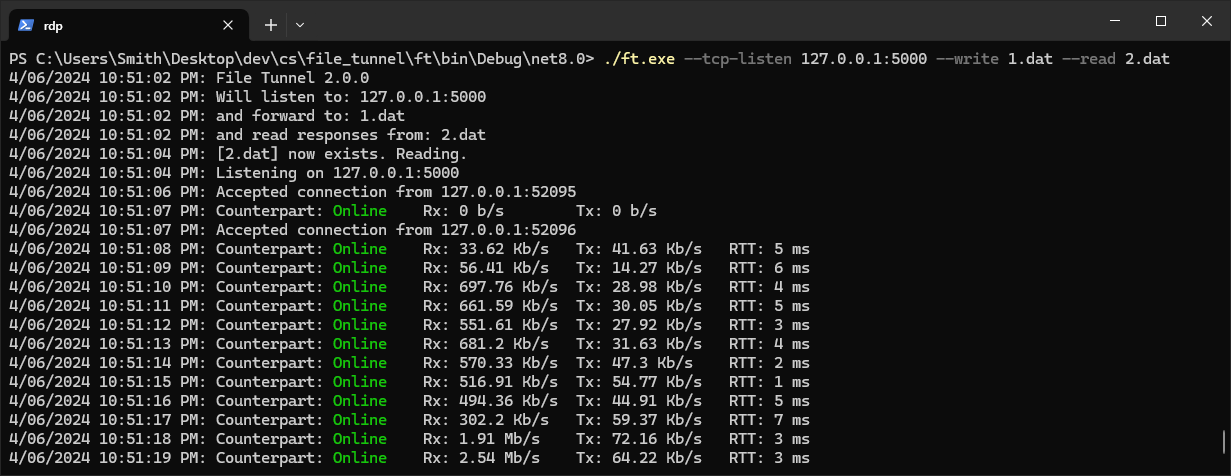Click the Rx: 2.54 Mb/s value
Image resolution: width=1231 pixels, height=476 pixels.
(482, 458)
